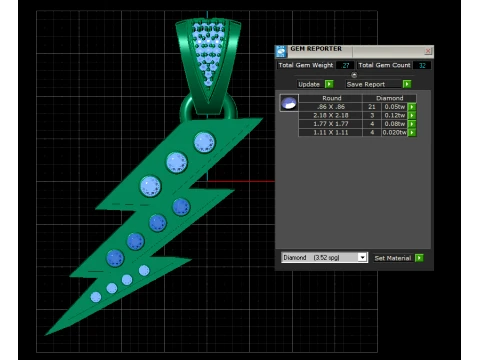Click the green arrow next to Set Material
Image resolution: width=480 pixels, height=360 pixels.
419,258
